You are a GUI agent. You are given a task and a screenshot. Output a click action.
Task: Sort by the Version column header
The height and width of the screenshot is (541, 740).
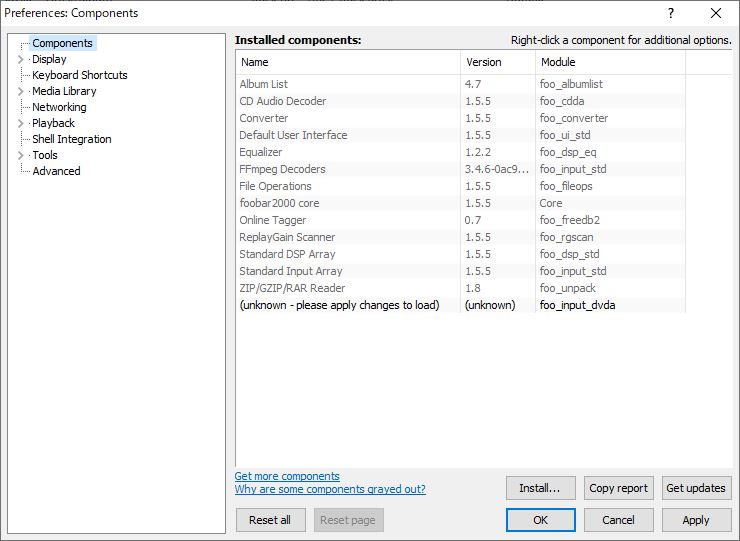[498, 62]
